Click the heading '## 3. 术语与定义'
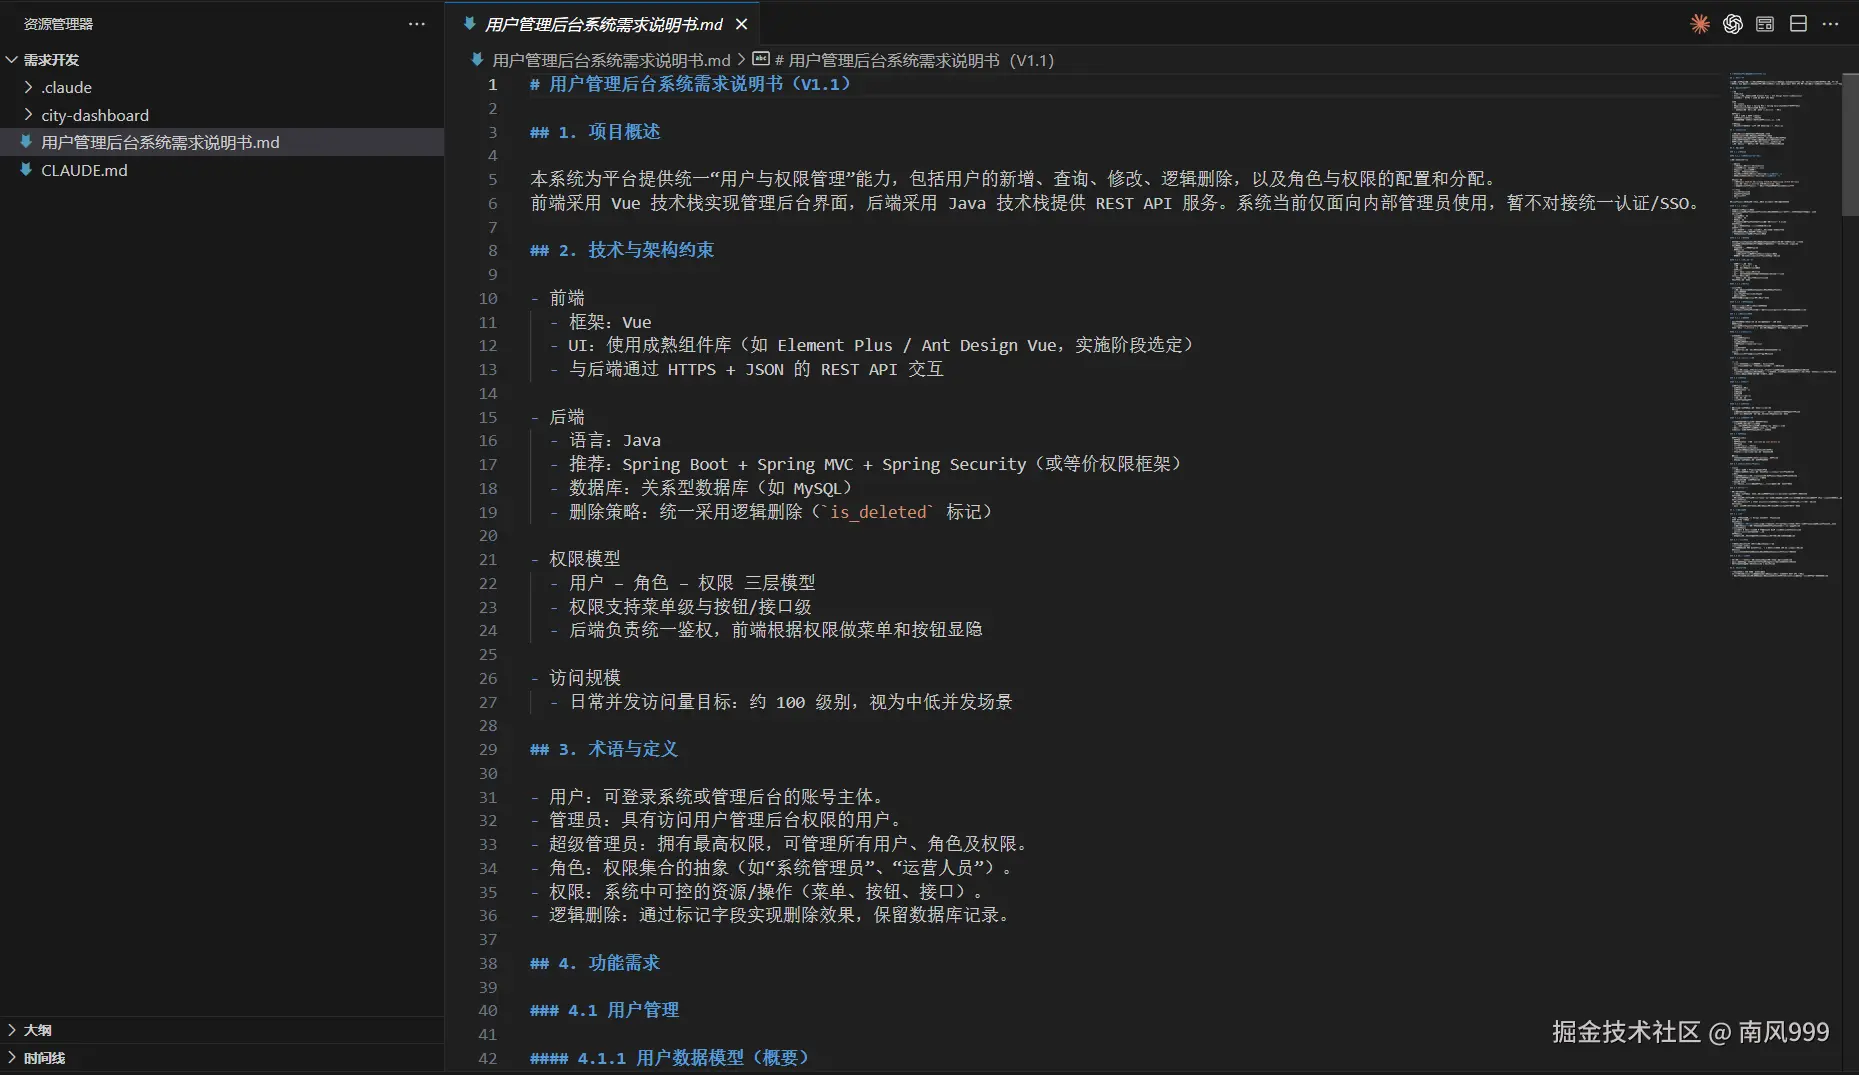Image resolution: width=1859 pixels, height=1075 pixels. 604,749
